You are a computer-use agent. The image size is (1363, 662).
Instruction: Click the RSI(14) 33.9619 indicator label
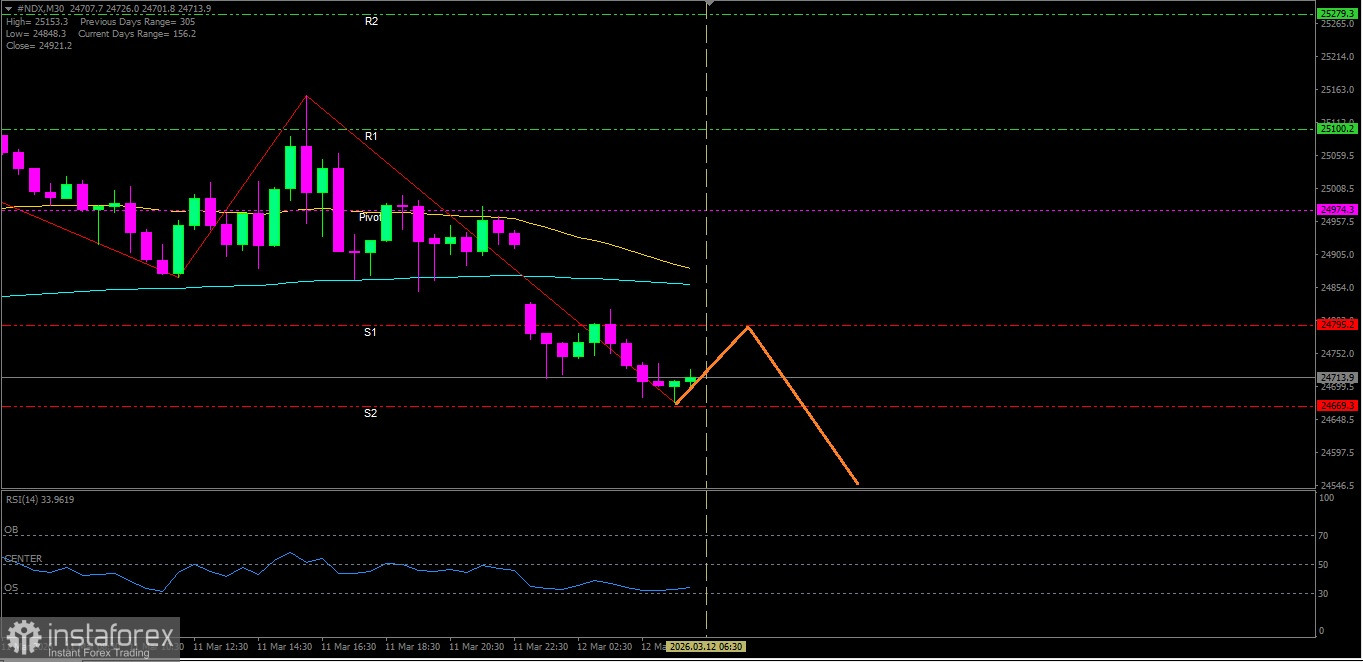[x=40, y=499]
